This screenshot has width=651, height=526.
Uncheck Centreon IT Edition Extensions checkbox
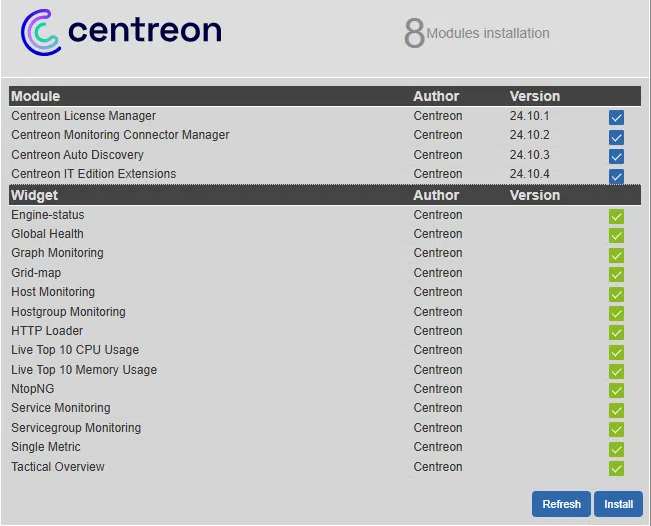tap(616, 176)
